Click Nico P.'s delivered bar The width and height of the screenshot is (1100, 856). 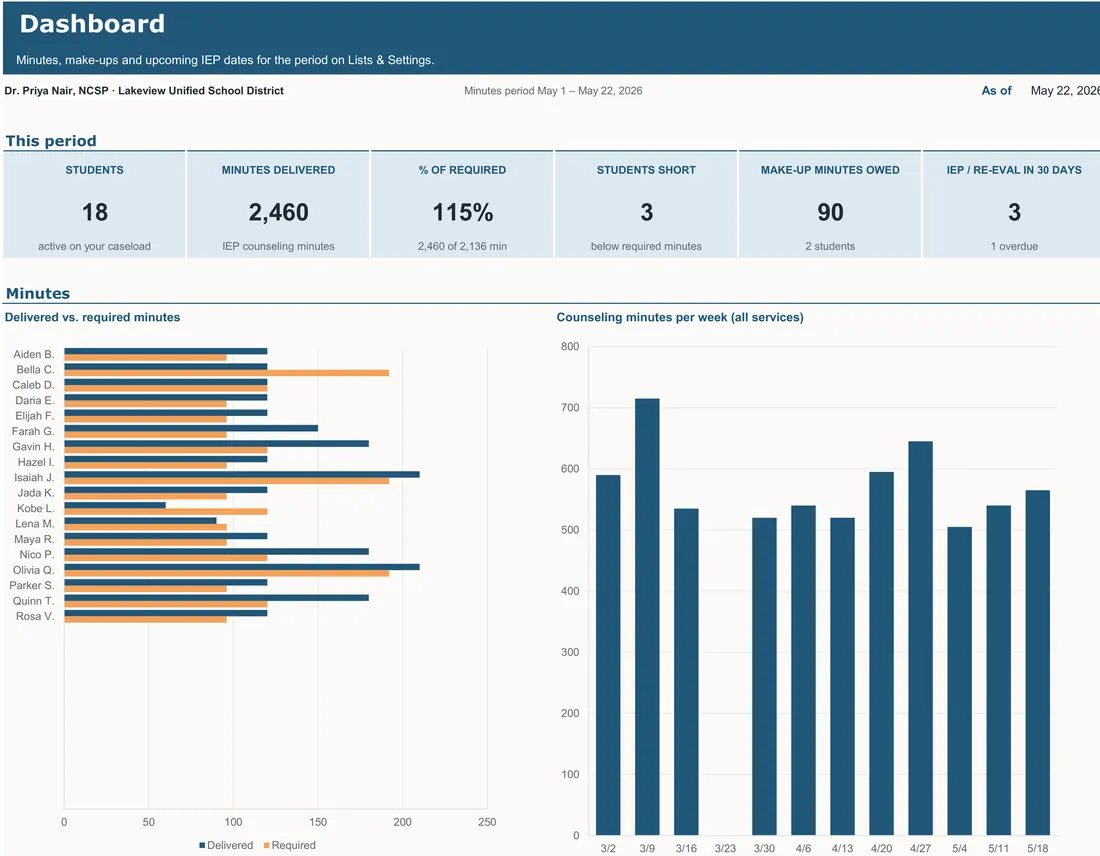[x=217, y=551]
